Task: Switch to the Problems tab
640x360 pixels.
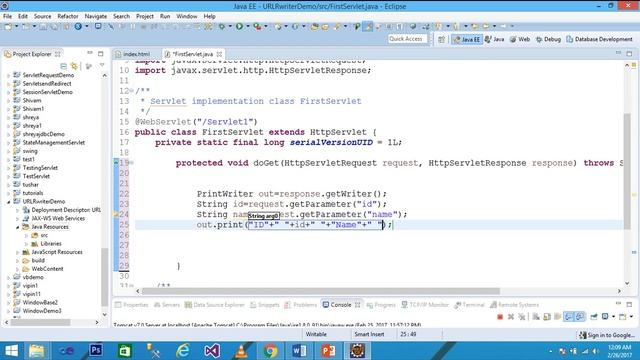Action: tap(301, 305)
